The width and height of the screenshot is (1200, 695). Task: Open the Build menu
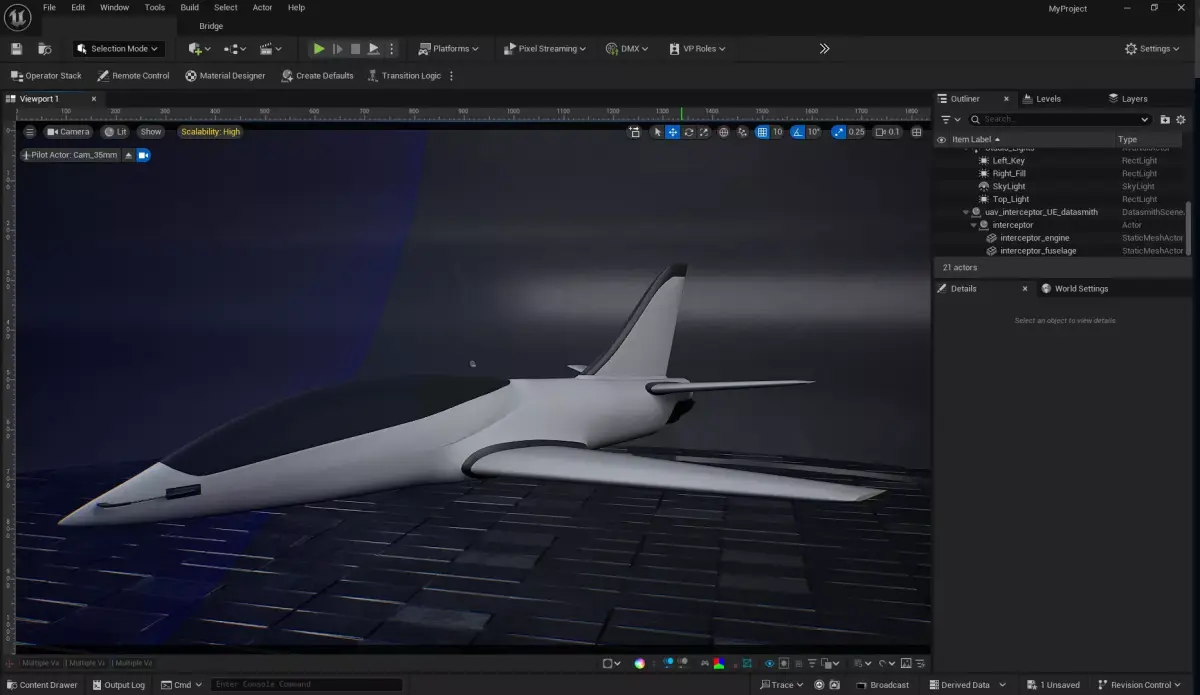click(x=190, y=7)
